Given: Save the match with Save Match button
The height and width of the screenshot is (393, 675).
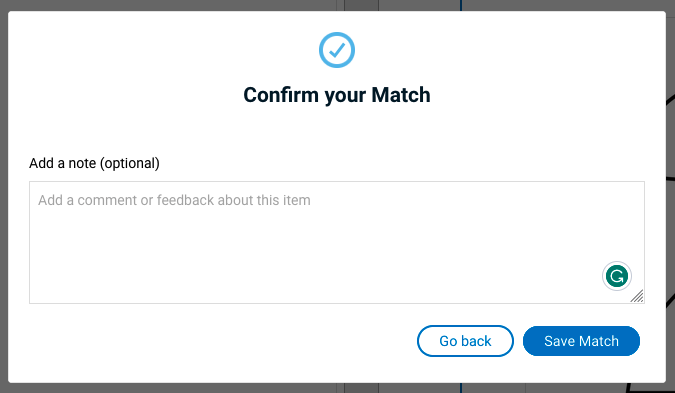Looking at the screenshot, I should (581, 341).
